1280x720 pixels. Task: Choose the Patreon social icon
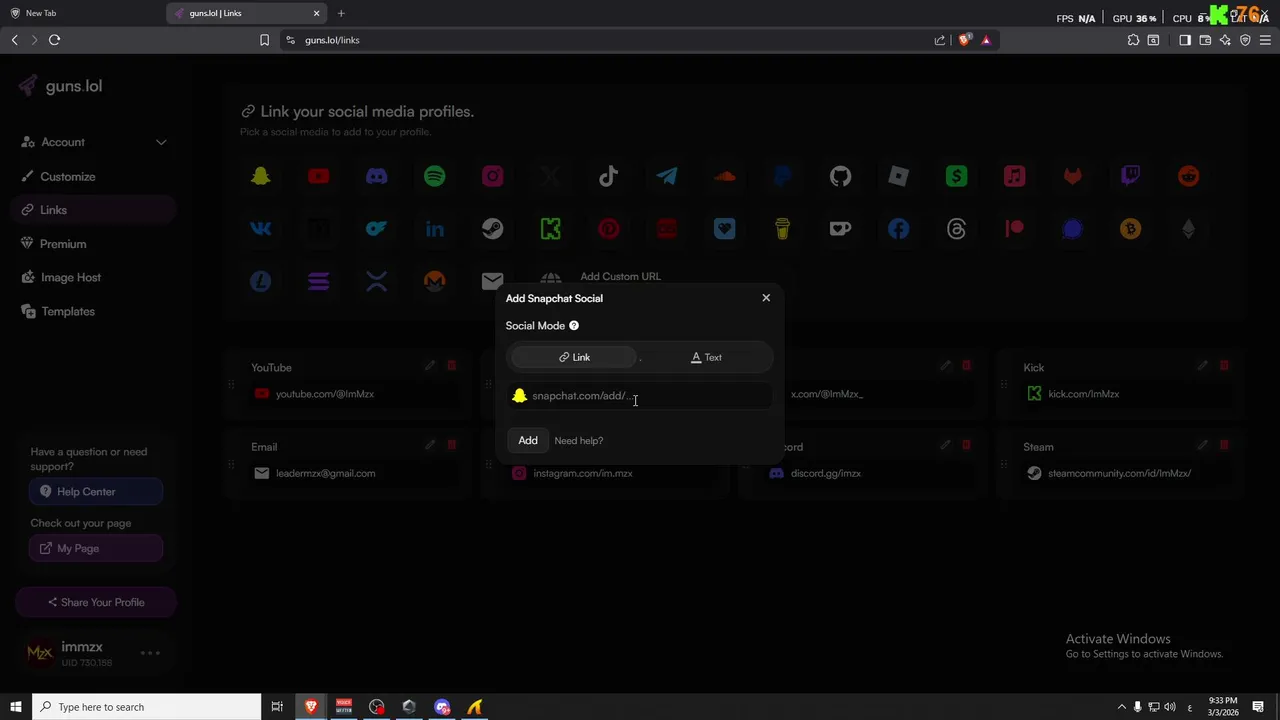[1015, 229]
